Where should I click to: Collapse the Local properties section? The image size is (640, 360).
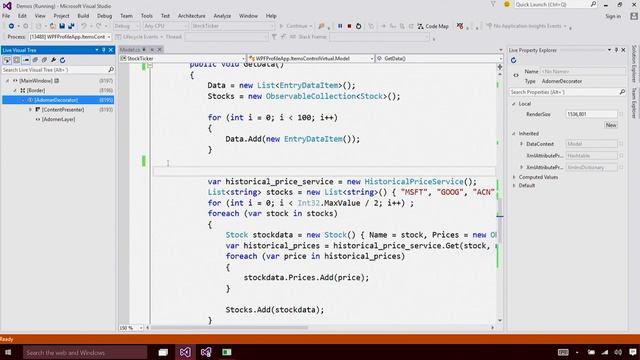click(x=514, y=104)
